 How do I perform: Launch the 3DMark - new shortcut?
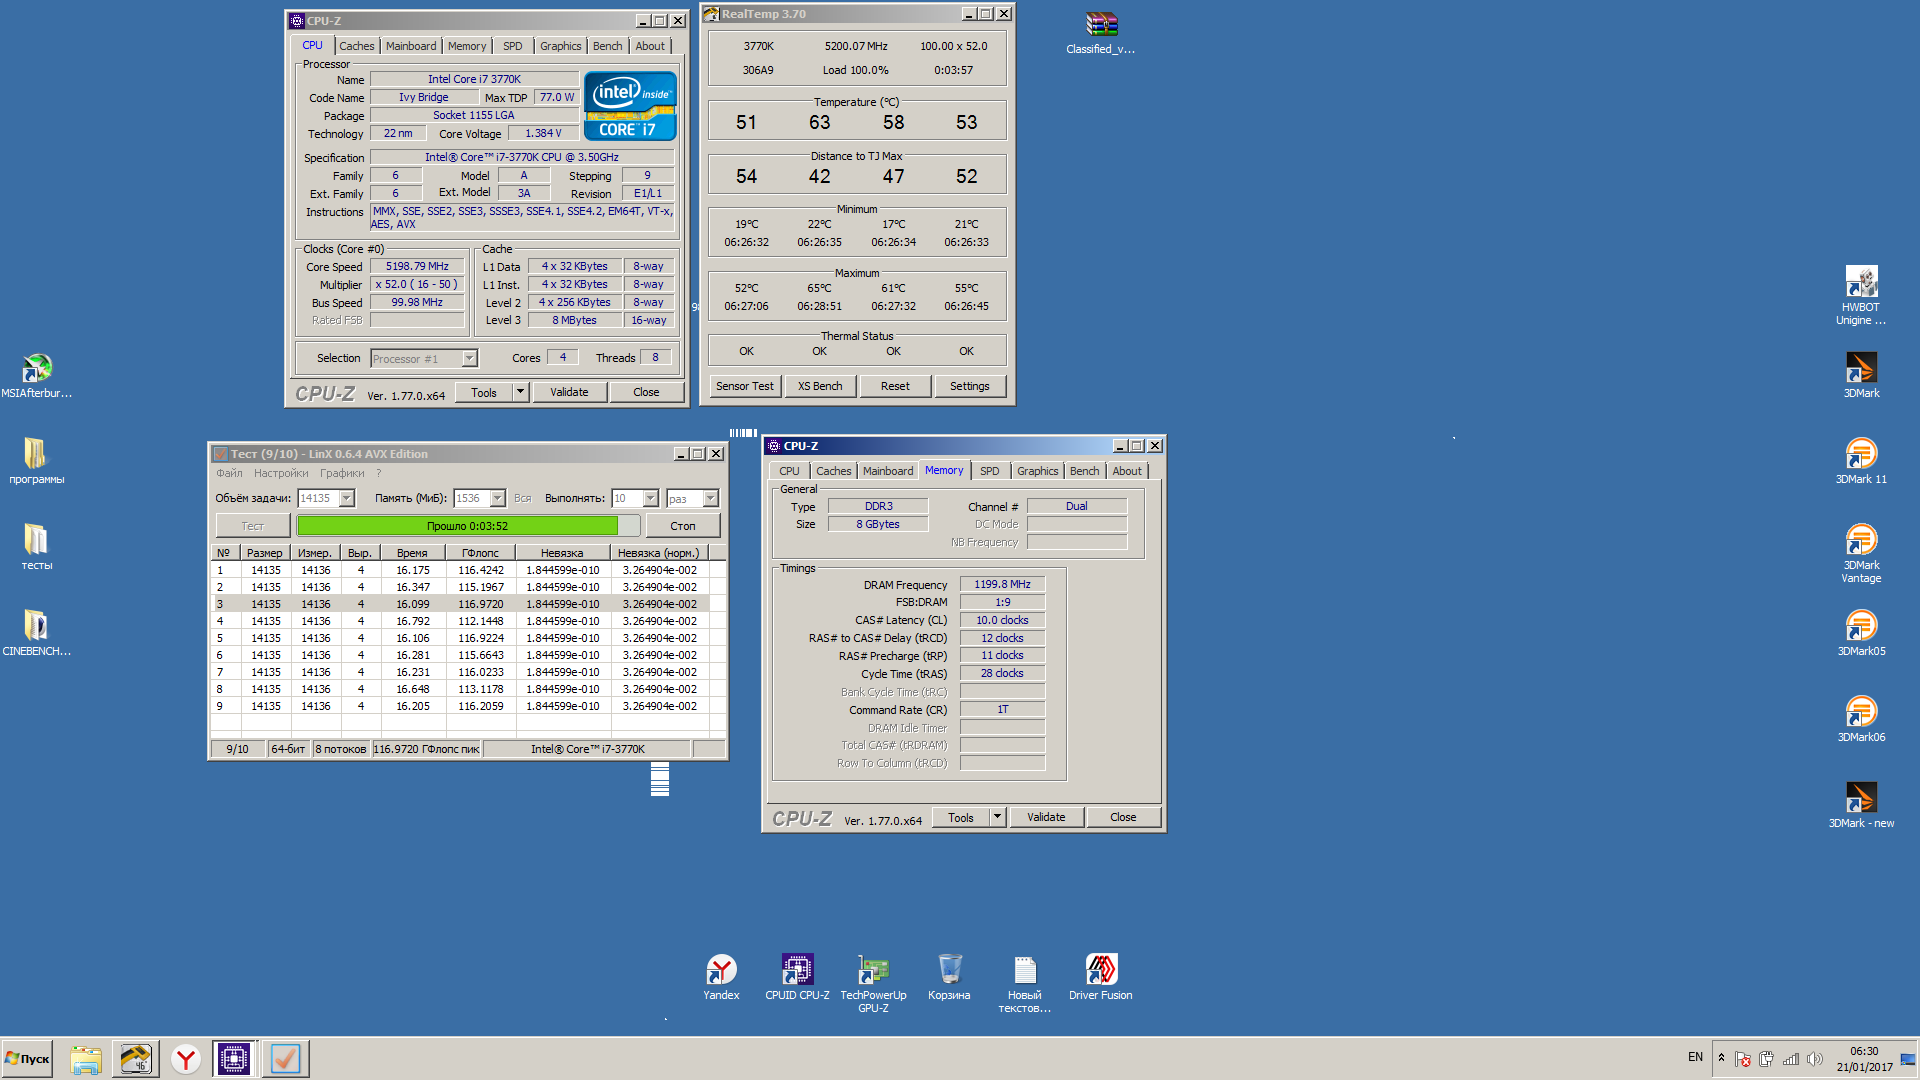click(1861, 805)
